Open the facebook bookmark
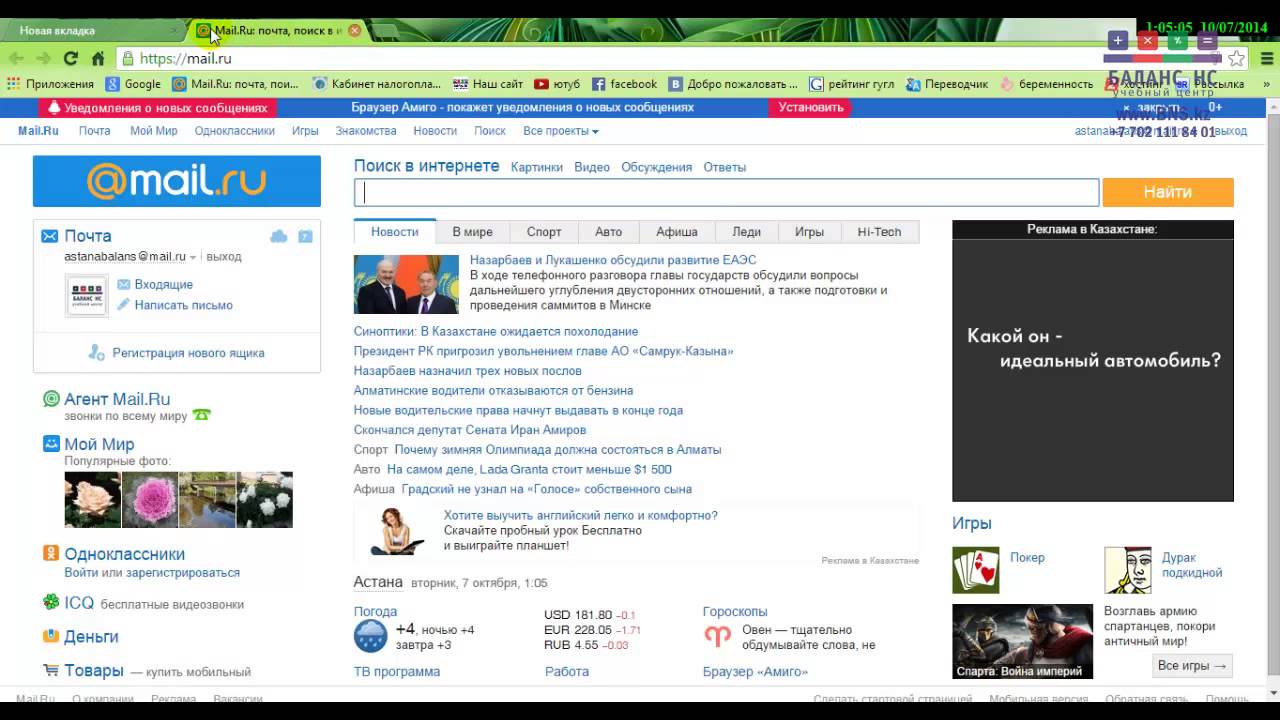 click(624, 84)
